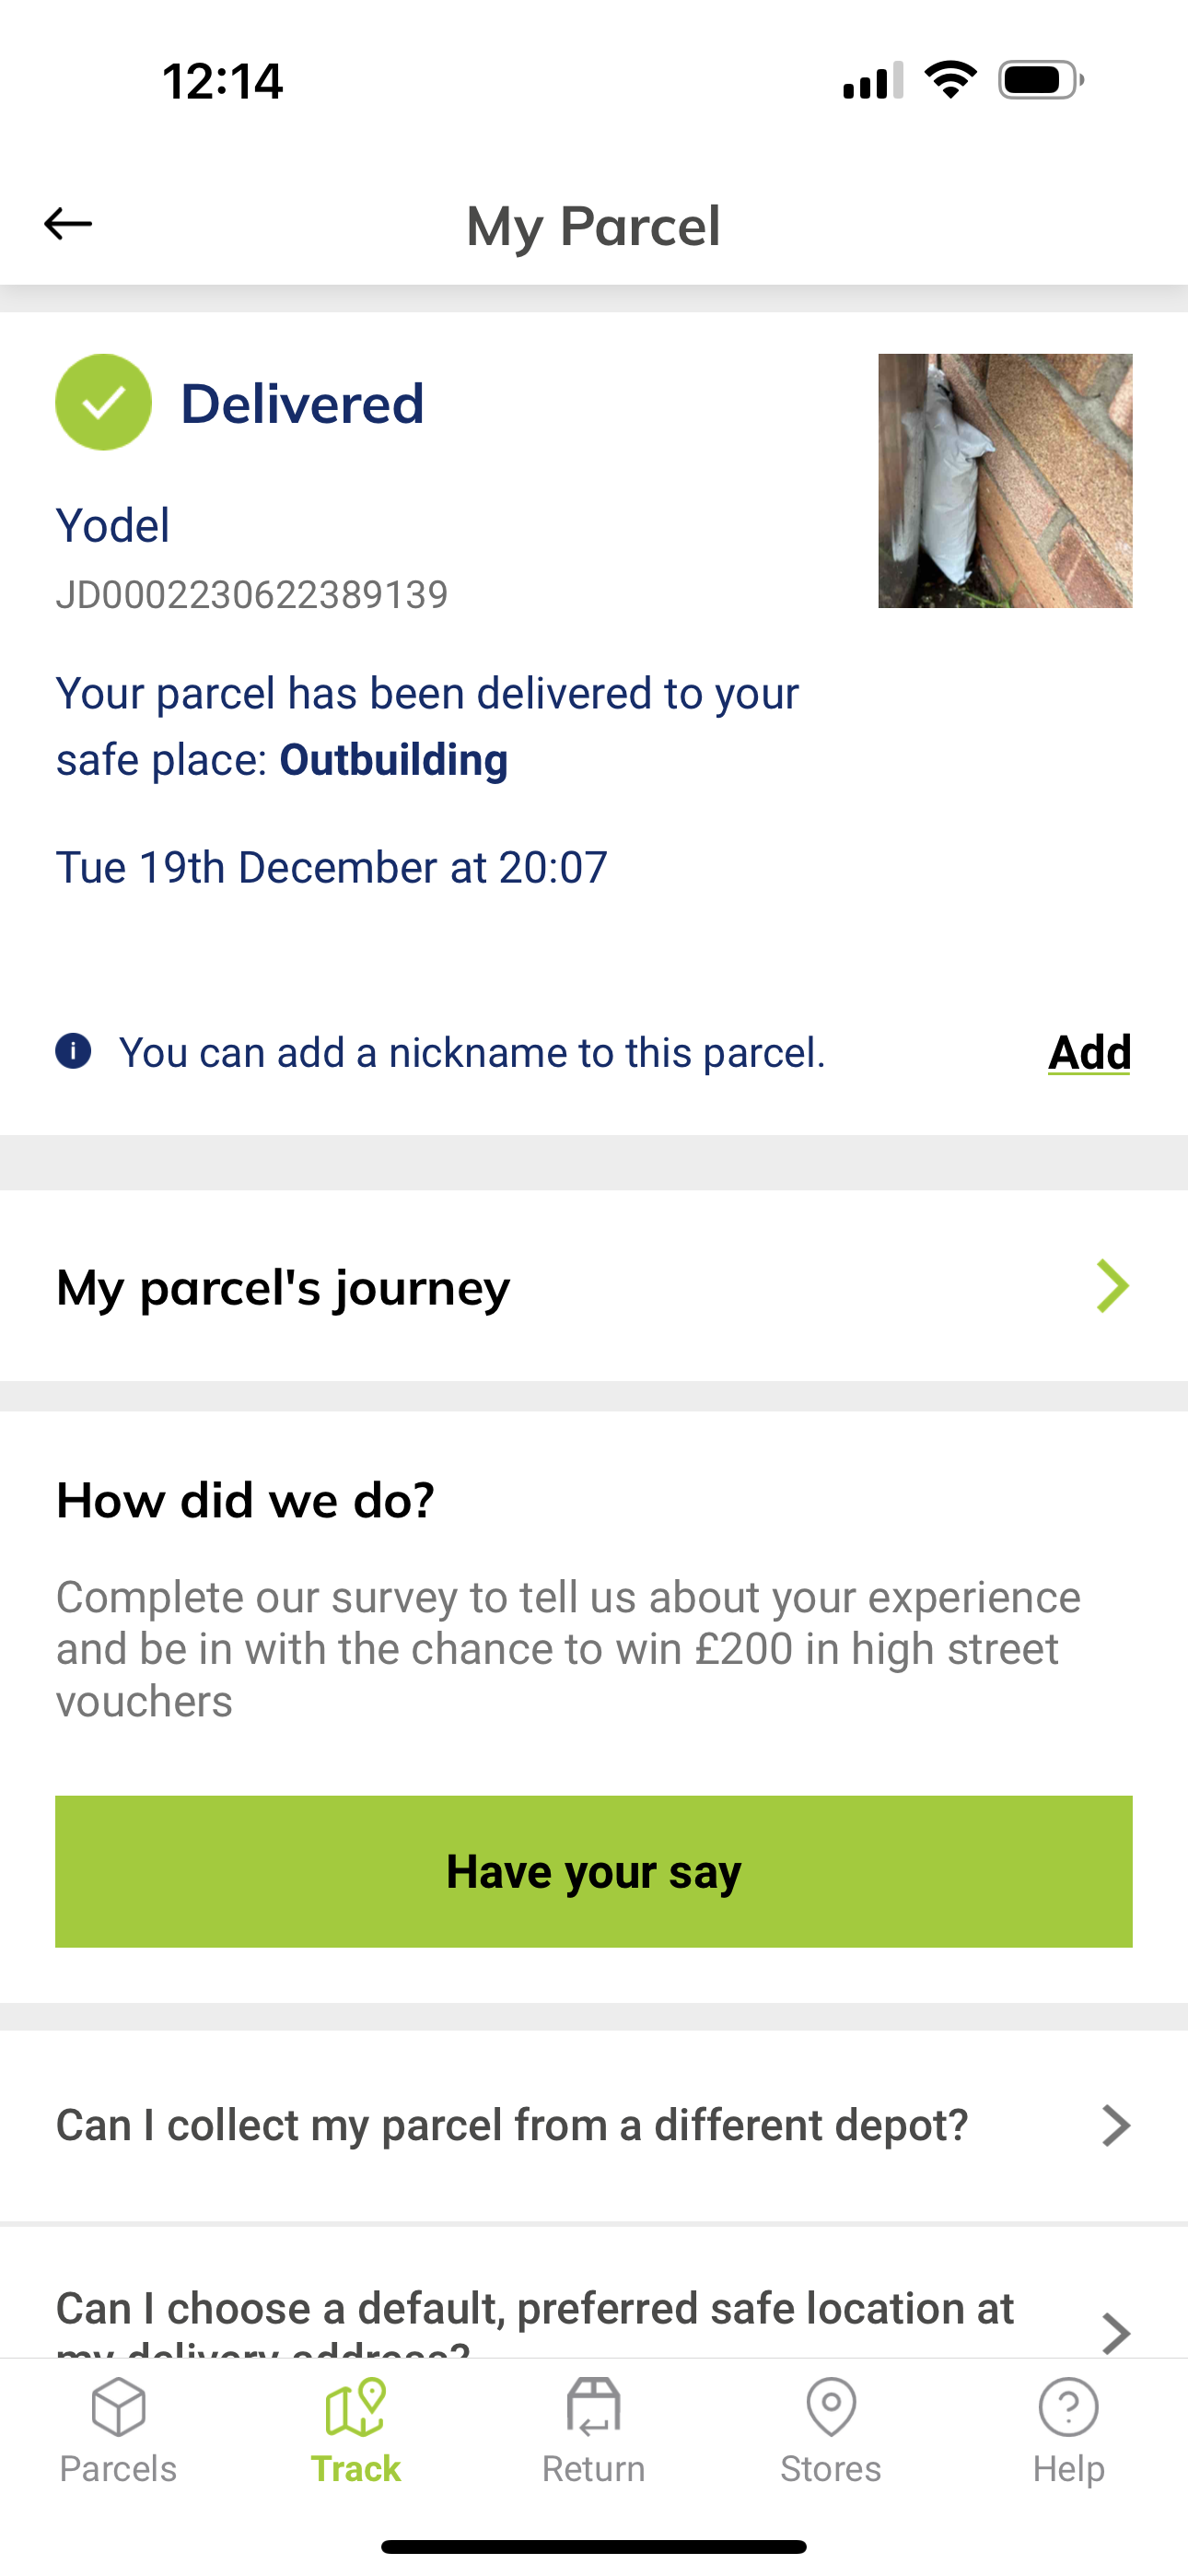The image size is (1188, 2576).
Task: Expand My parcel's journey section
Action: (593, 1286)
